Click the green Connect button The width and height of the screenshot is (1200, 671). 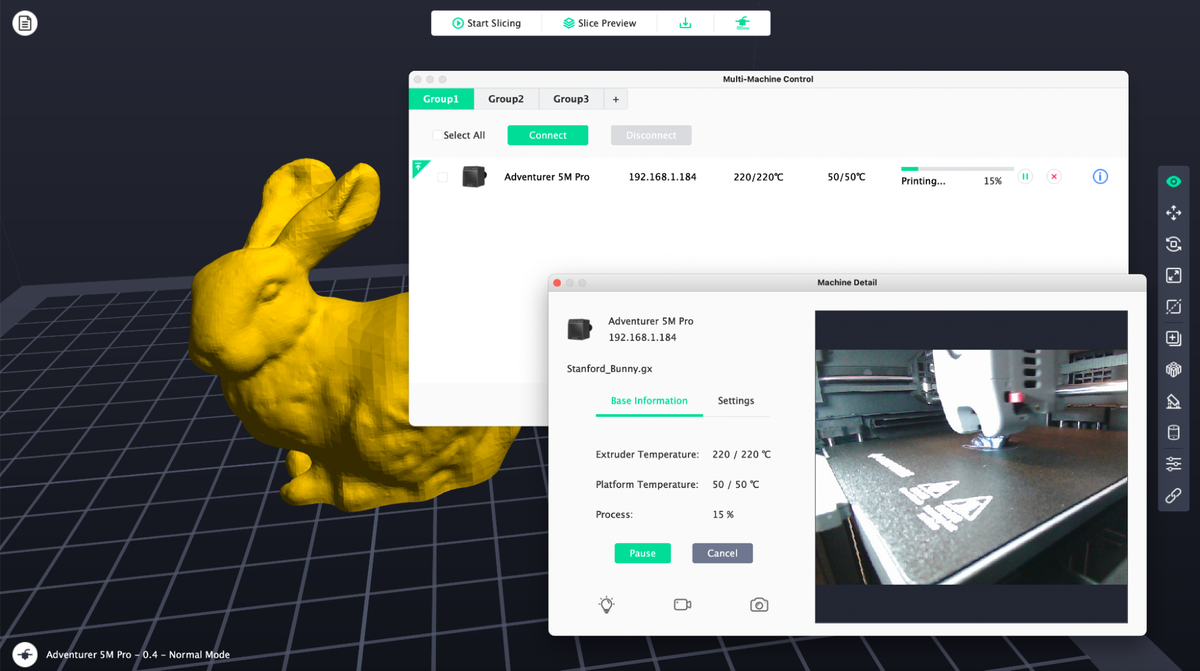[548, 135]
